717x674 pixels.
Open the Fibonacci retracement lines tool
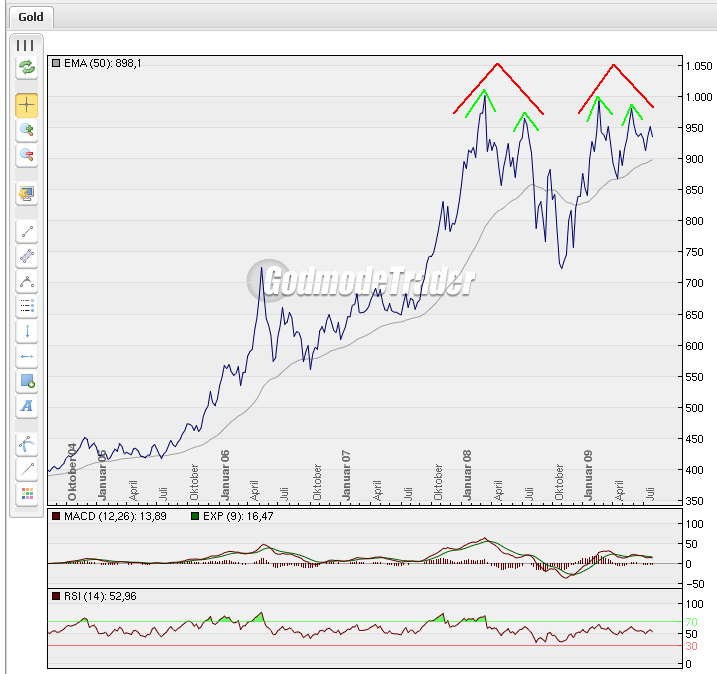click(x=26, y=307)
